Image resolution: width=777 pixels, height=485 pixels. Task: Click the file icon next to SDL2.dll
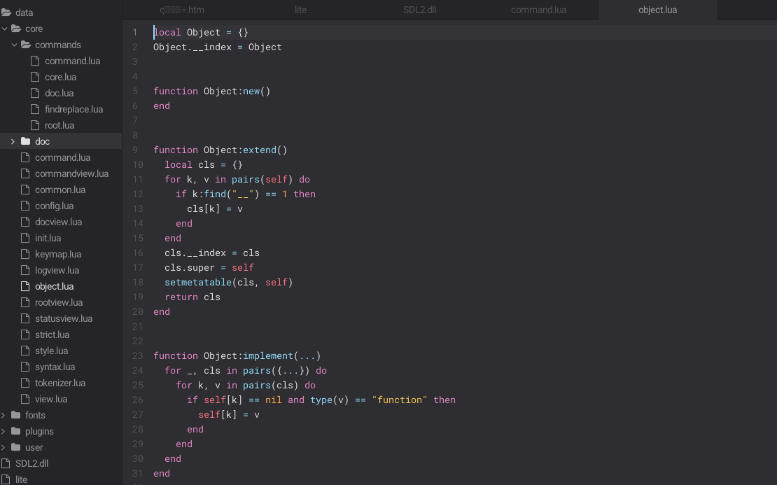6,463
